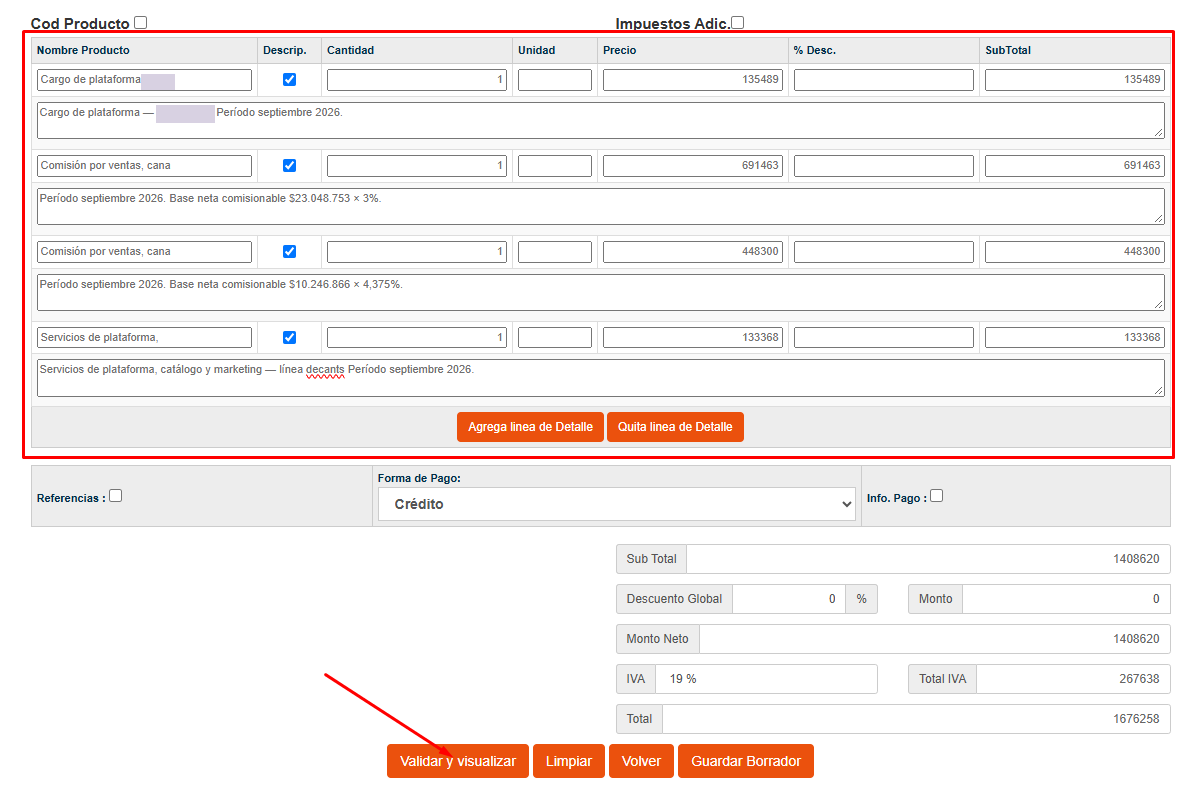Screen dimensions: 1190x791
Task: Click the Total IVA field showing 267638
Action: [1073, 679]
